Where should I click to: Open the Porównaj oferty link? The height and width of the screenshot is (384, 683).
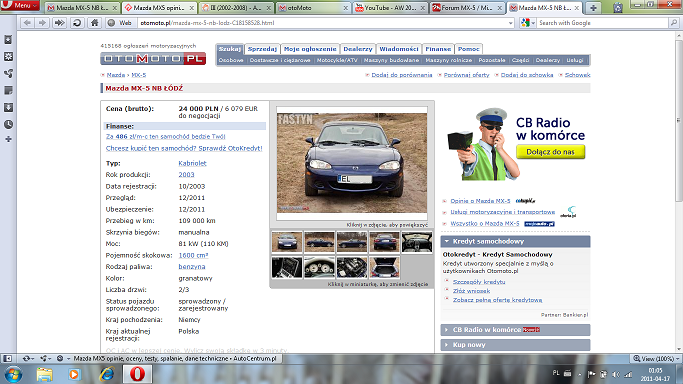466,75
